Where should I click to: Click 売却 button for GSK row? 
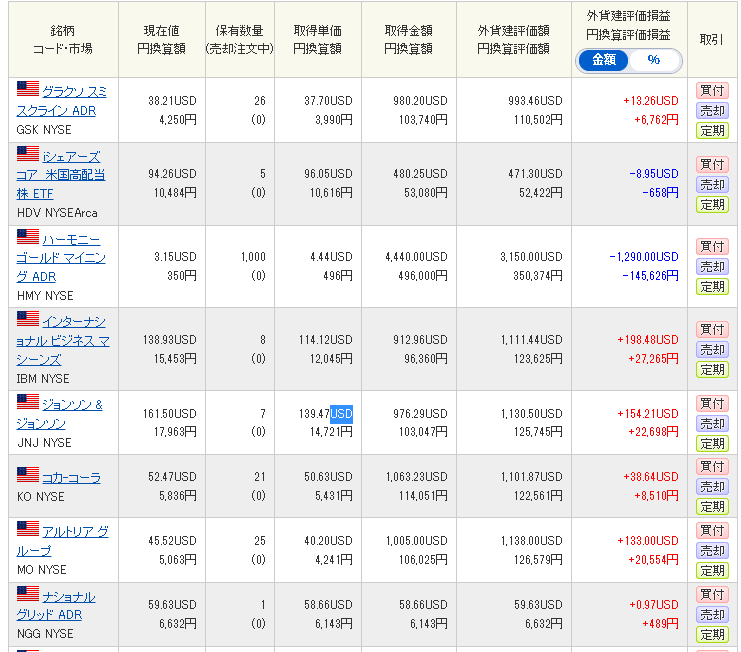click(x=712, y=111)
